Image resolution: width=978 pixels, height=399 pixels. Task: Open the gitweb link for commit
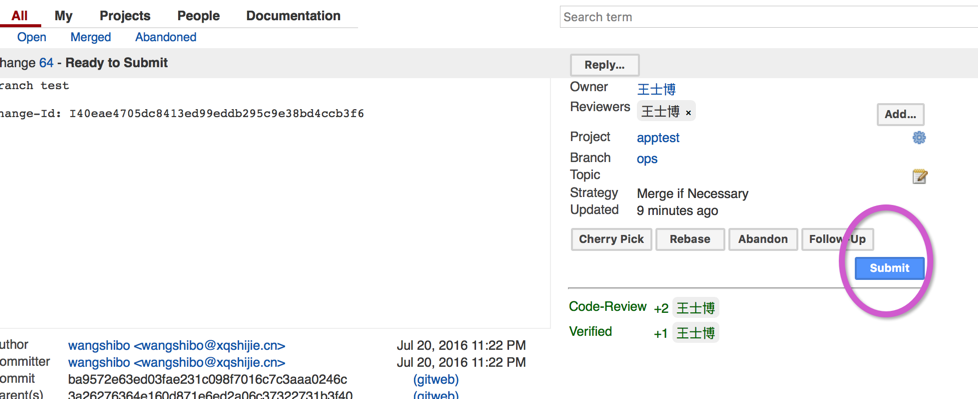[x=435, y=380]
